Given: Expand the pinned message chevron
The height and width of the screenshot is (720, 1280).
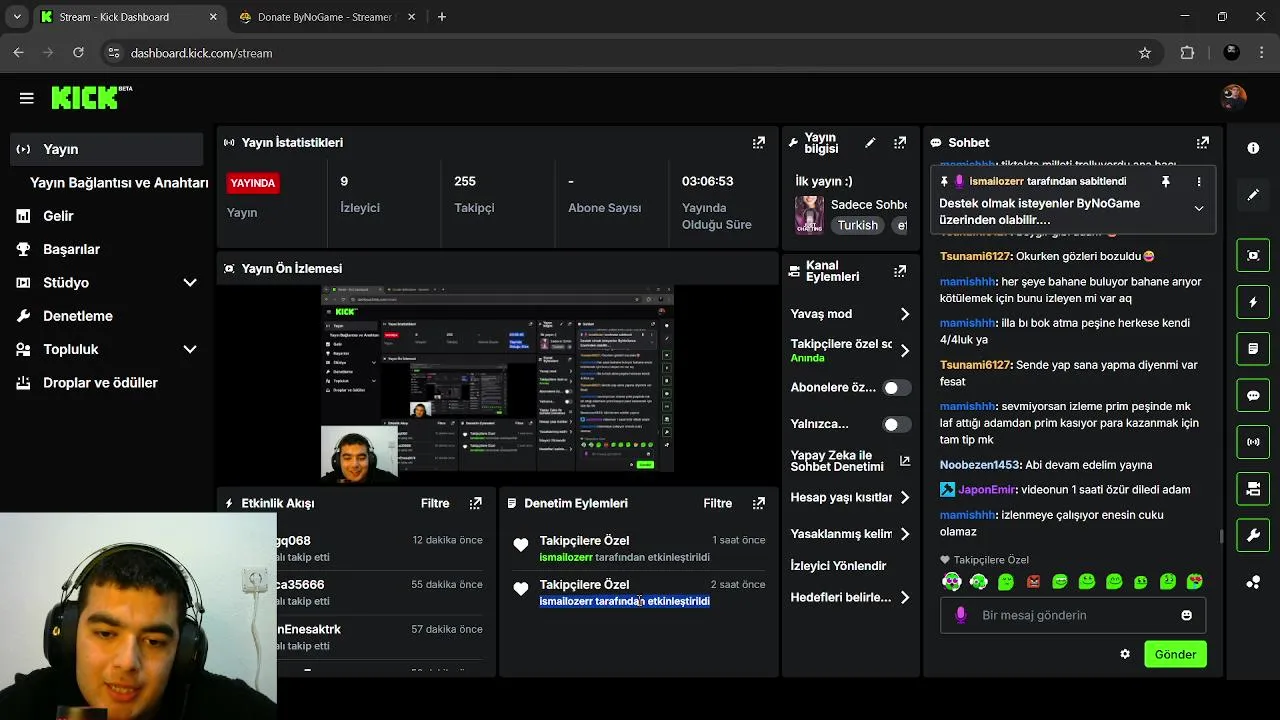Looking at the screenshot, I should coord(1199,209).
